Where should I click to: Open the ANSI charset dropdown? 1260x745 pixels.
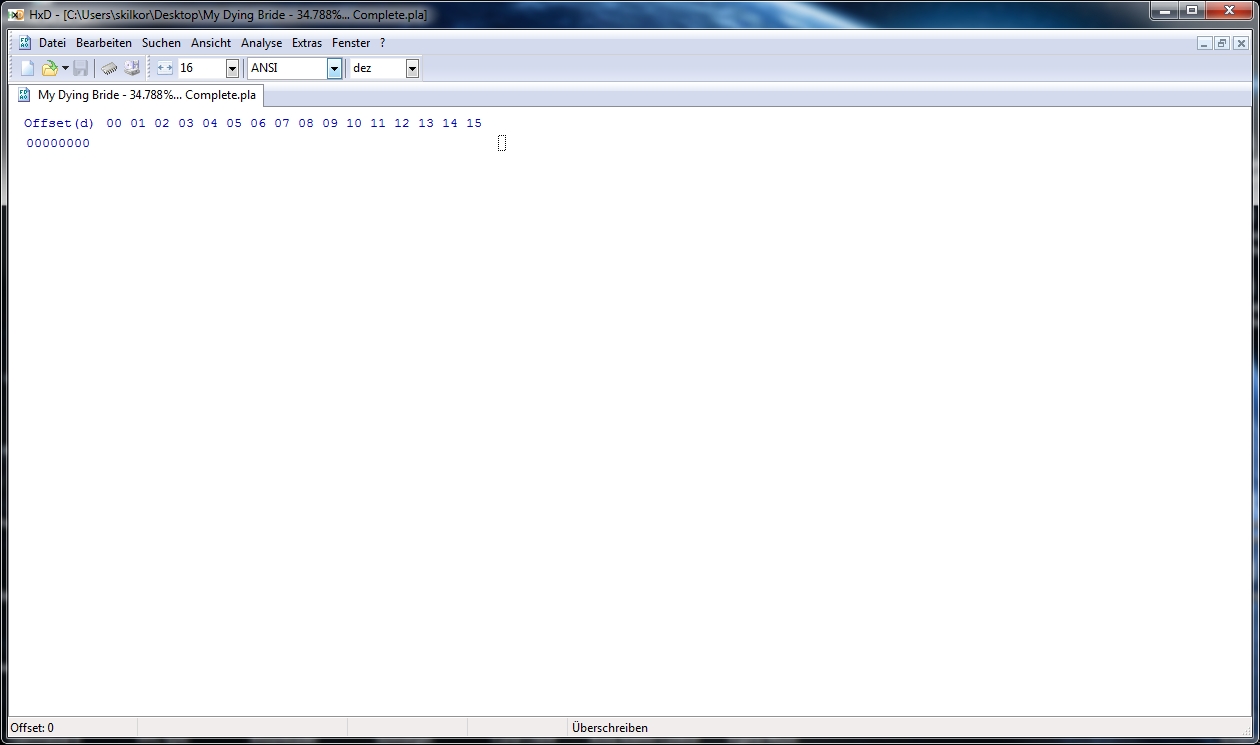click(334, 68)
